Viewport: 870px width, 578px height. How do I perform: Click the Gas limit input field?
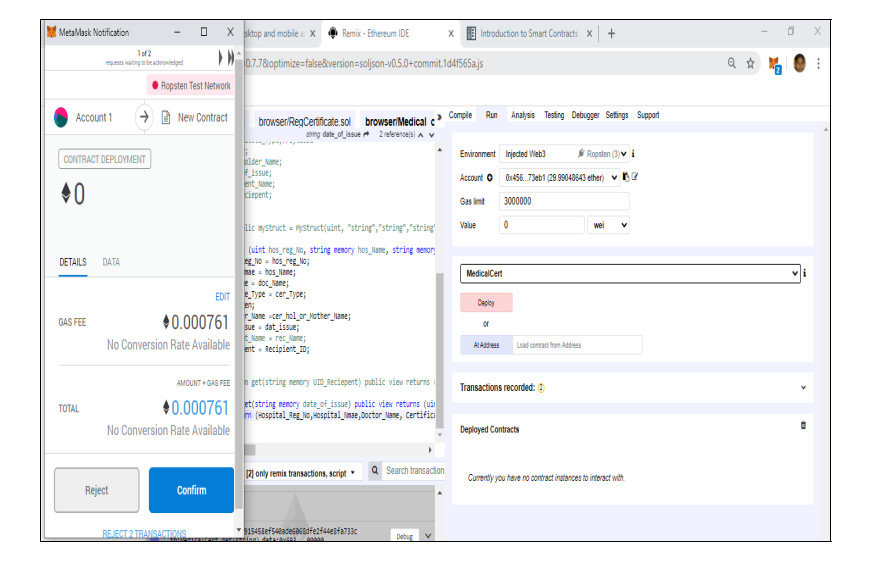(565, 201)
